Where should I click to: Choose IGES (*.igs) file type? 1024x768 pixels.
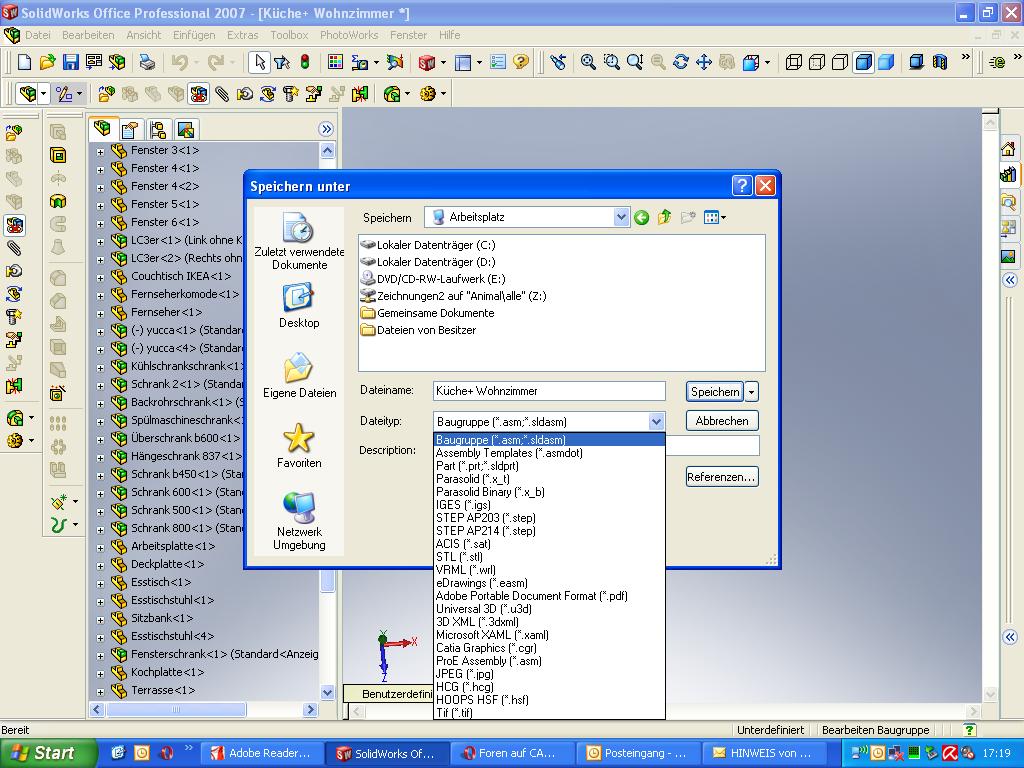coord(549,505)
